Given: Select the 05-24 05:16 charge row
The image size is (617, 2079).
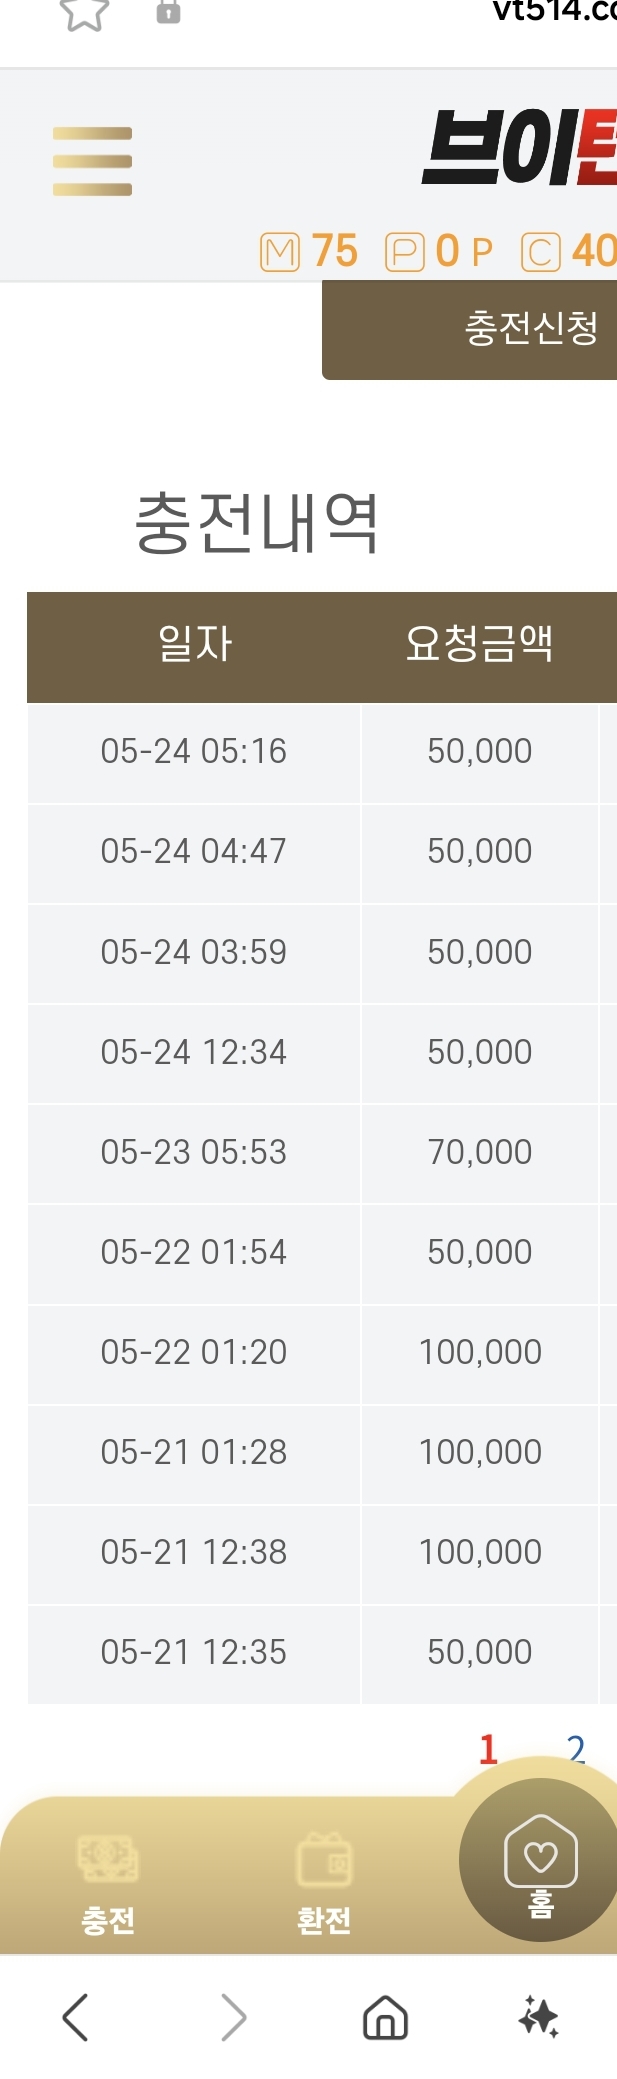Looking at the screenshot, I should tap(322, 752).
